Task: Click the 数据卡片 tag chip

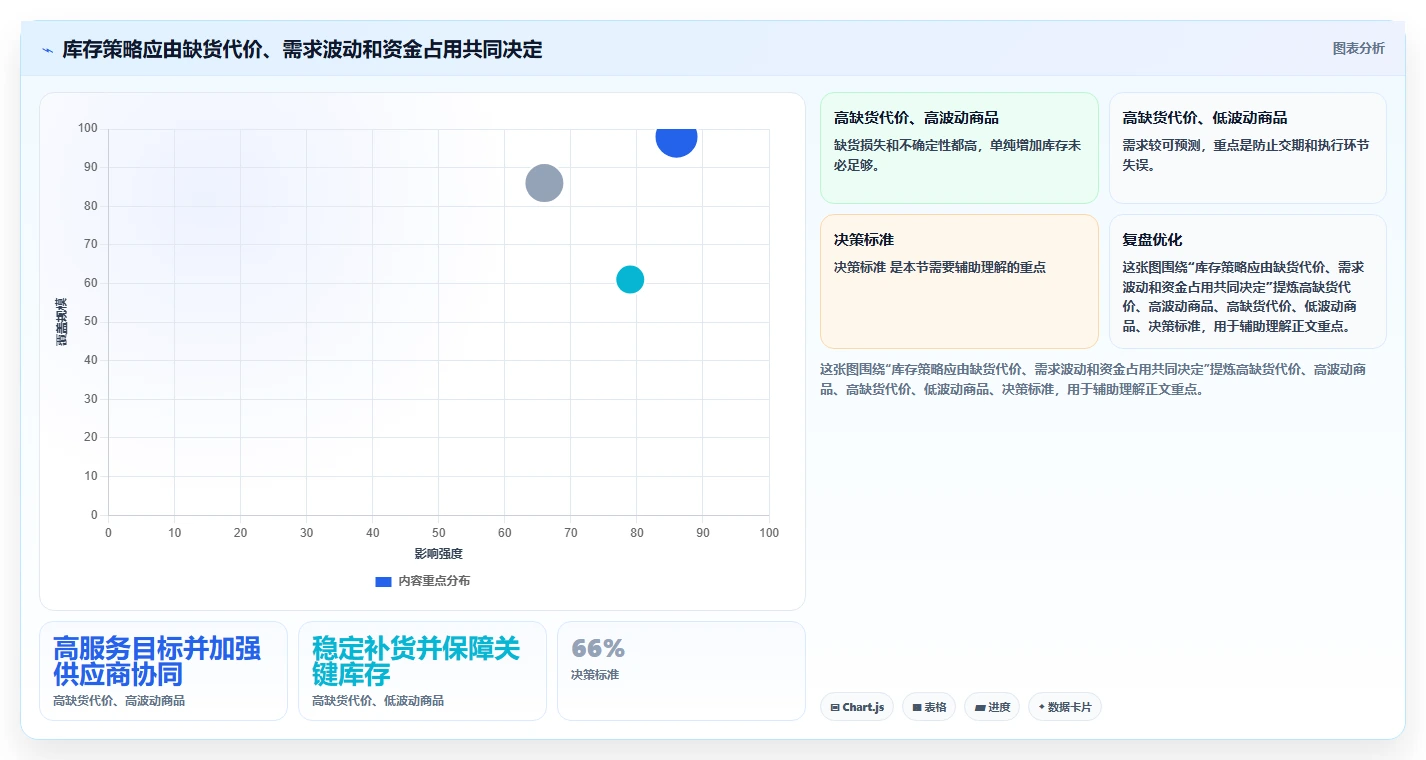Action: pyautogui.click(x=1064, y=707)
